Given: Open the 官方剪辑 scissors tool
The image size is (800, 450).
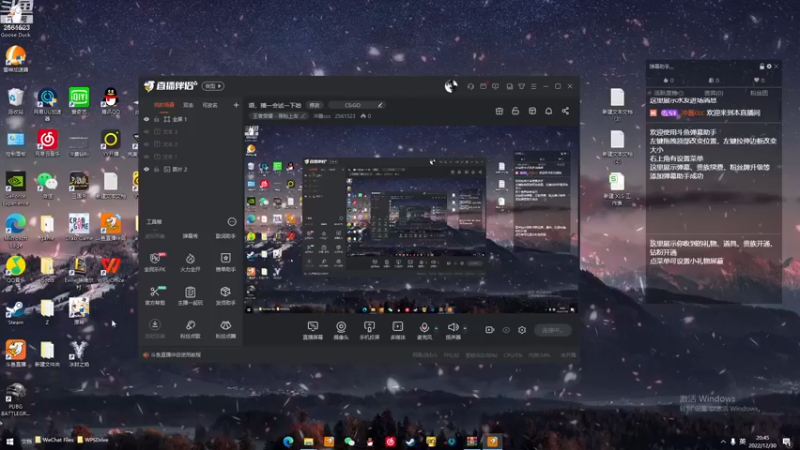Looking at the screenshot, I should (x=155, y=295).
